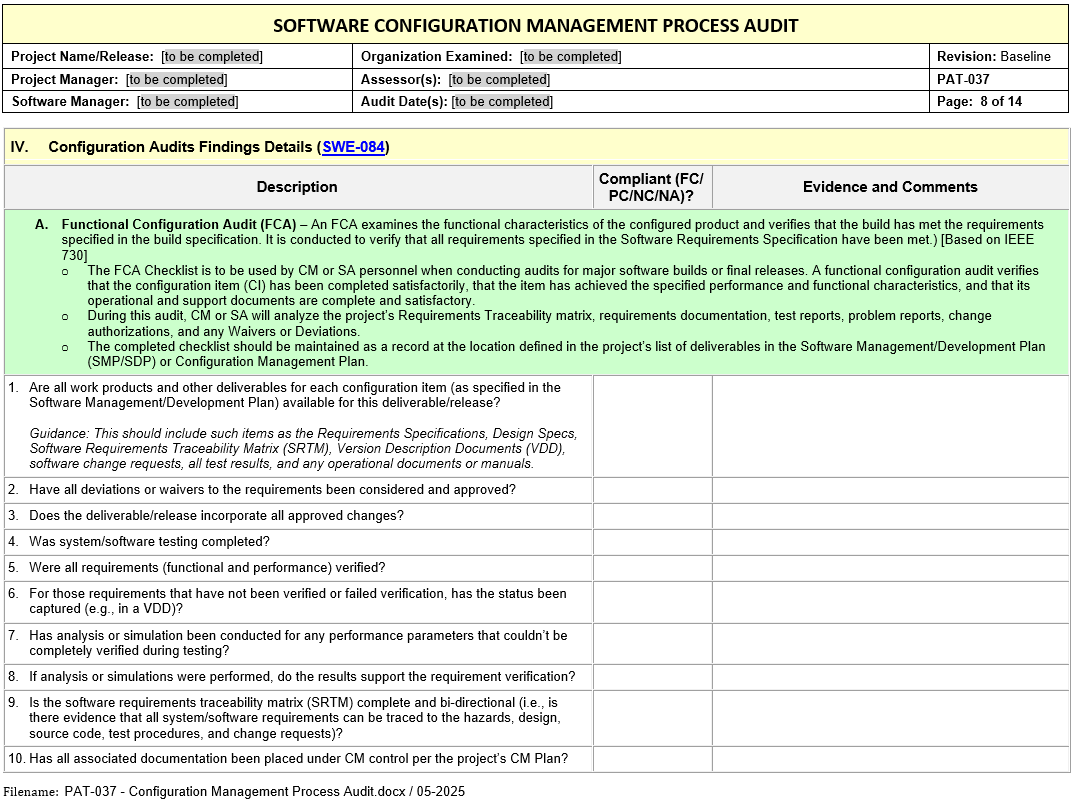Click Compliant cell for analysis or simulation question 7
Viewport: 1075px width, 800px height.
[x=652, y=643]
